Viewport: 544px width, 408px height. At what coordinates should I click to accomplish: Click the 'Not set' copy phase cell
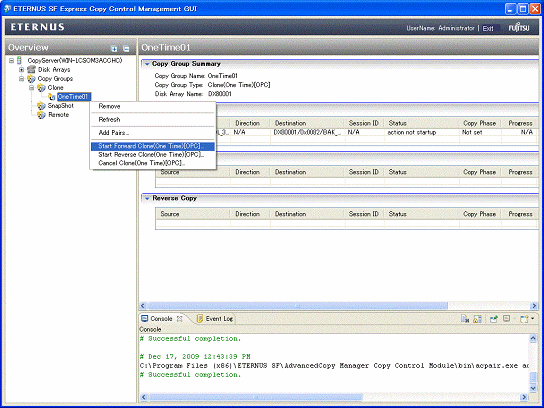click(472, 132)
